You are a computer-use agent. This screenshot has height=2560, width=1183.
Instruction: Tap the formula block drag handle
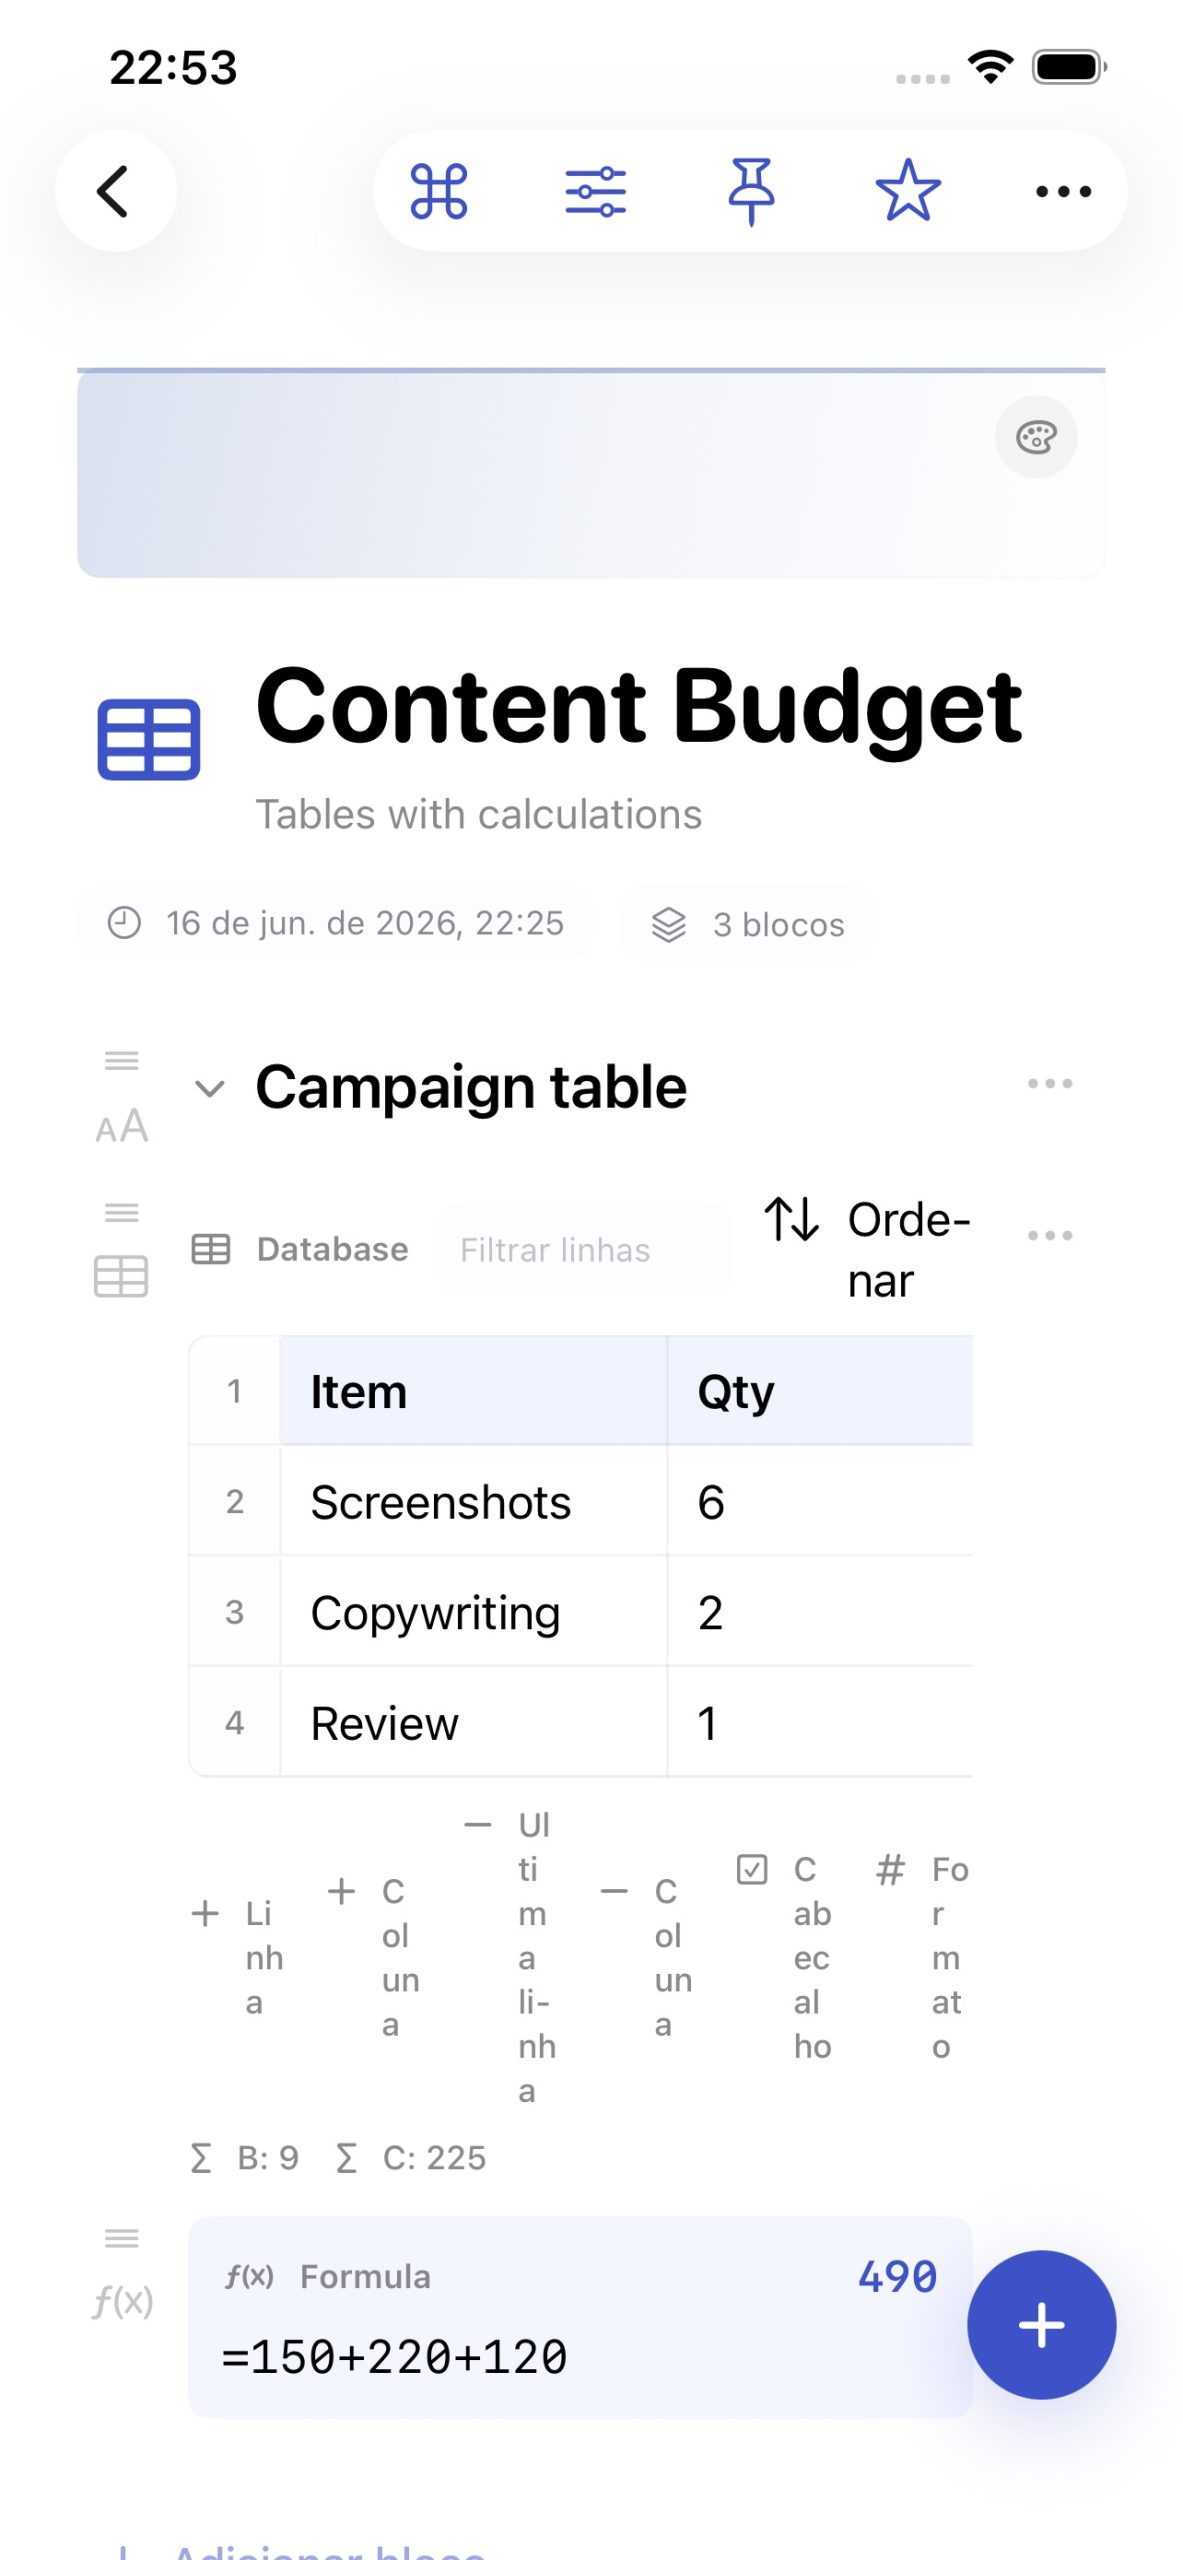(x=122, y=2238)
